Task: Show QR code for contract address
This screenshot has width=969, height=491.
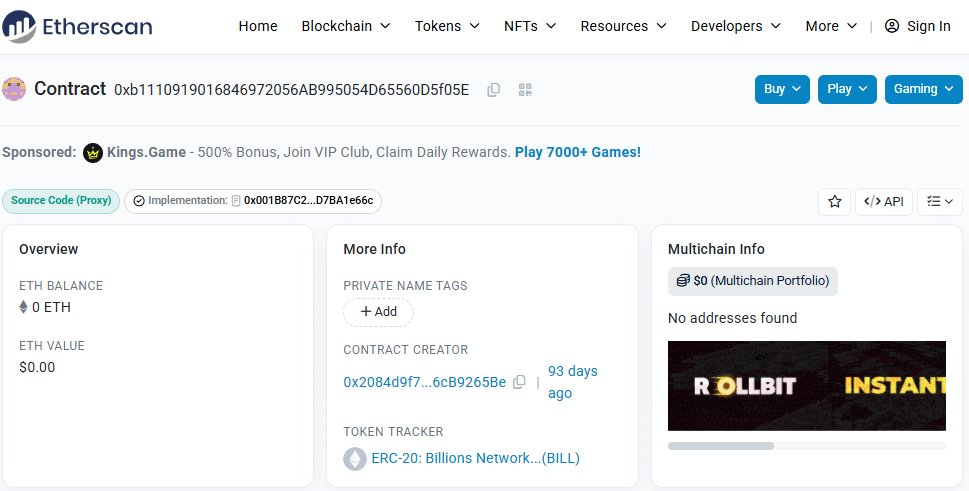Action: coord(525,90)
